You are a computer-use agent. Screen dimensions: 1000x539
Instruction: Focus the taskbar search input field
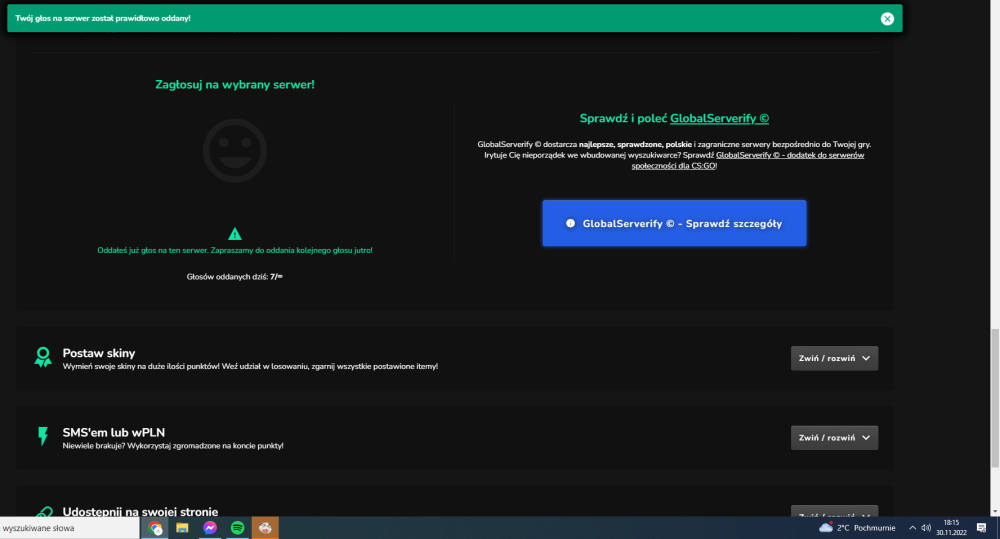[x=70, y=528]
